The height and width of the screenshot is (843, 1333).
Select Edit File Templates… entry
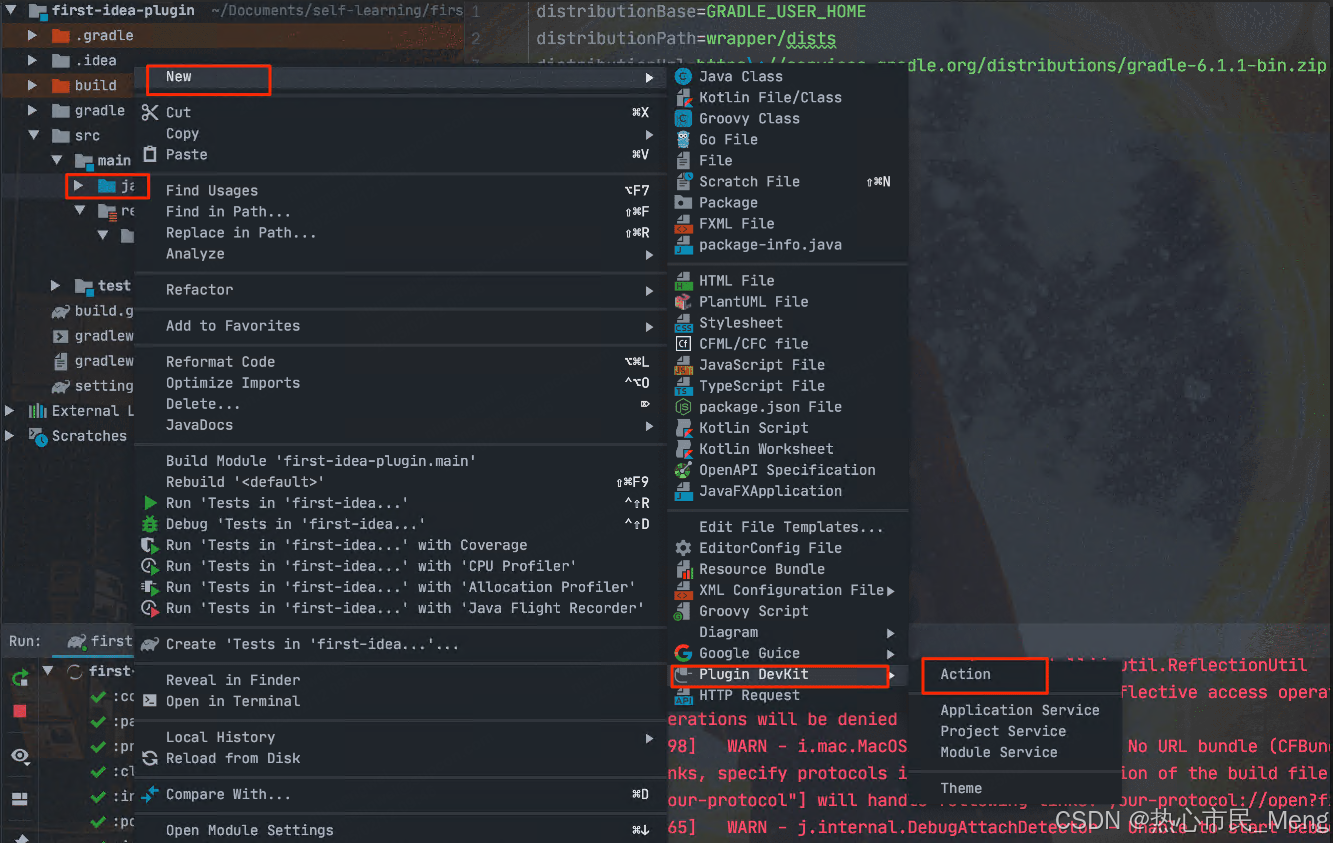click(x=787, y=527)
